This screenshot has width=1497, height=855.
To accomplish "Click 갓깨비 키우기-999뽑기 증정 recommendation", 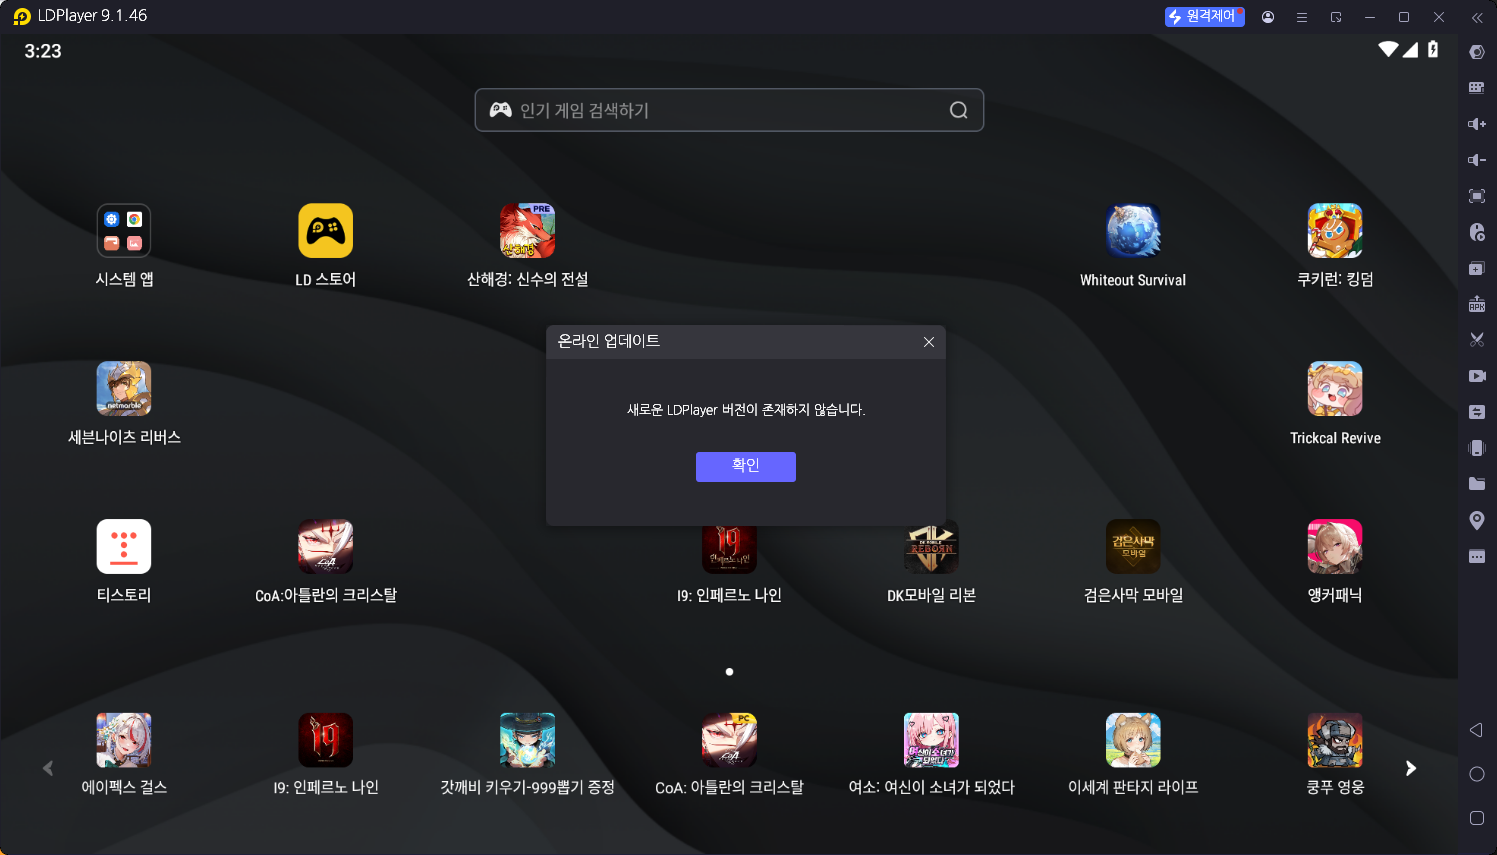I will click(x=528, y=741).
